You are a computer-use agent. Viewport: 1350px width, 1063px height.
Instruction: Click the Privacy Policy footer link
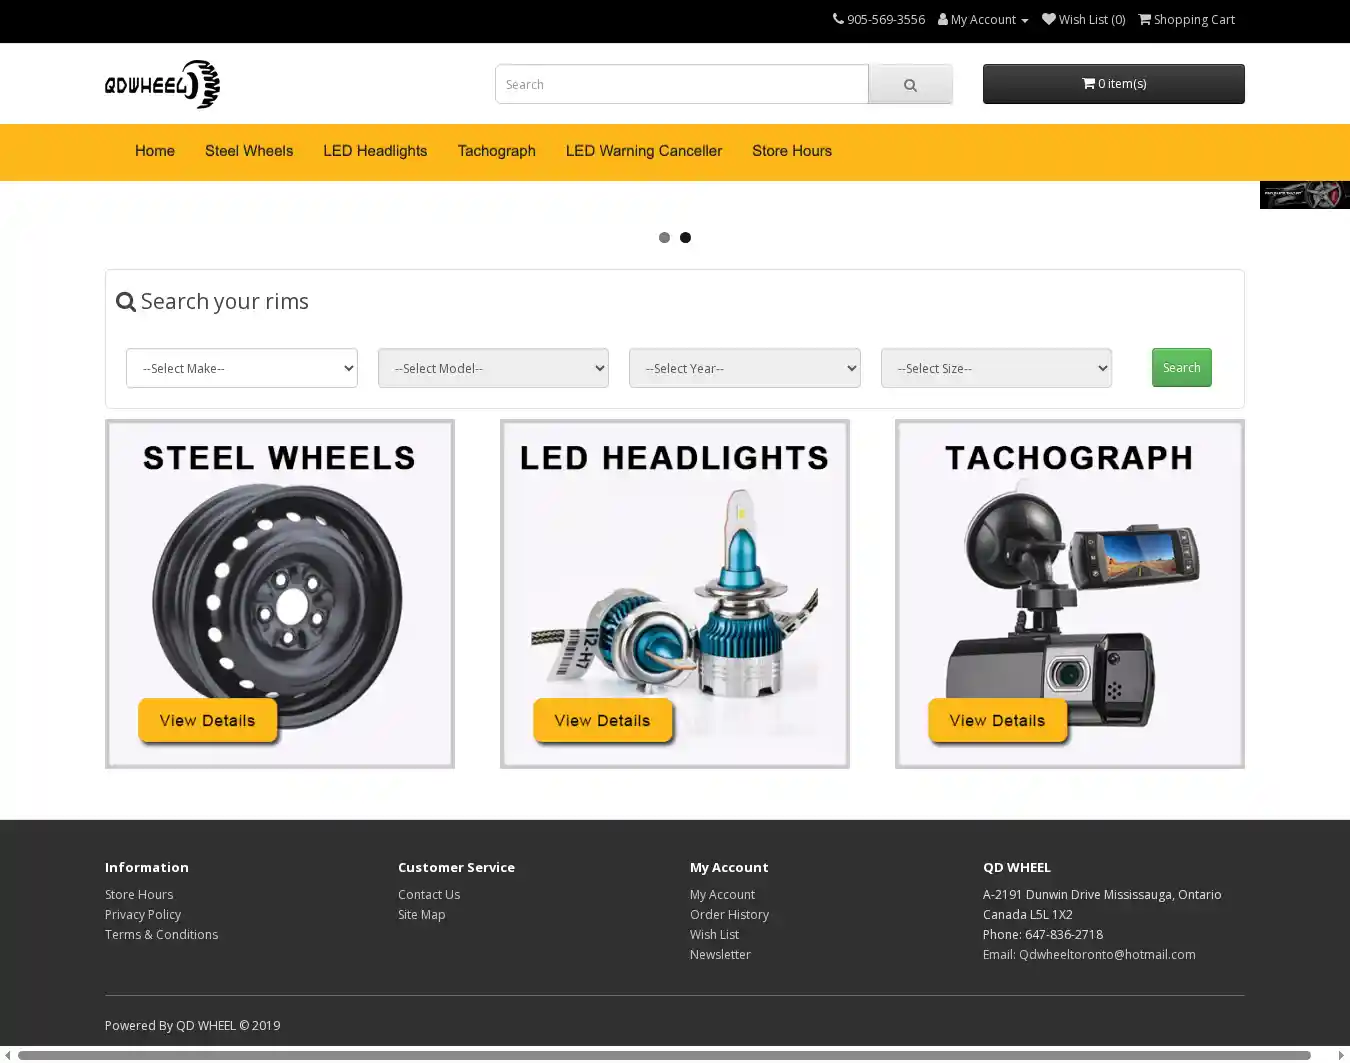click(x=143, y=915)
